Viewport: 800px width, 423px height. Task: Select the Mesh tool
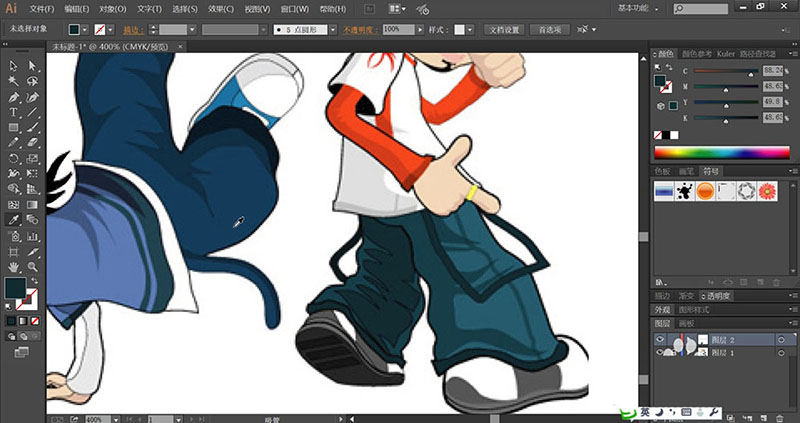pos(14,205)
